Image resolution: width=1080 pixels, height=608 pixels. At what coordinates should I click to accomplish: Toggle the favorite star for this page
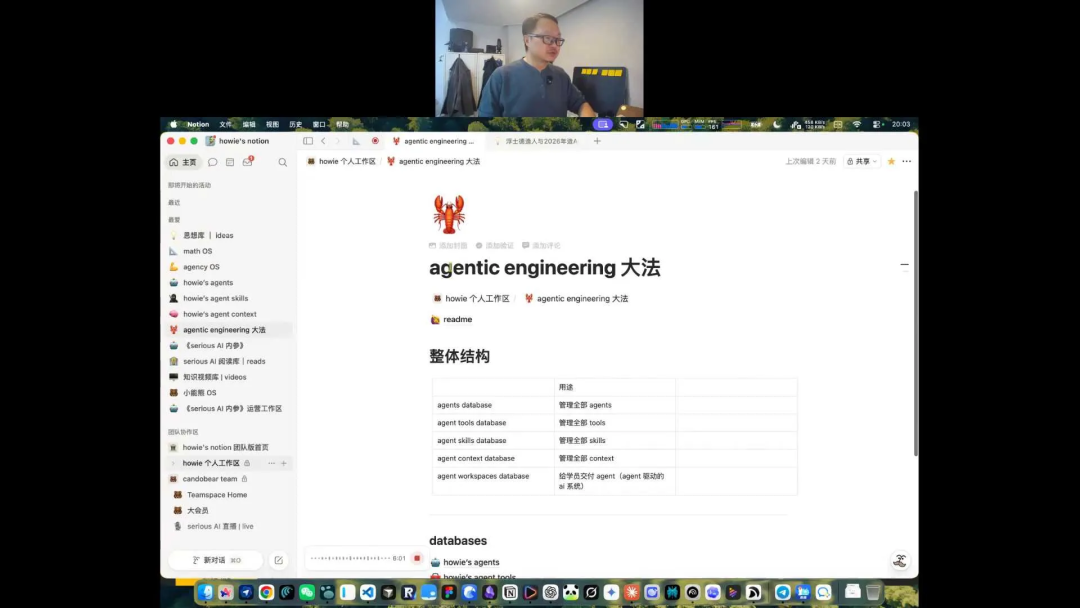[891, 161]
